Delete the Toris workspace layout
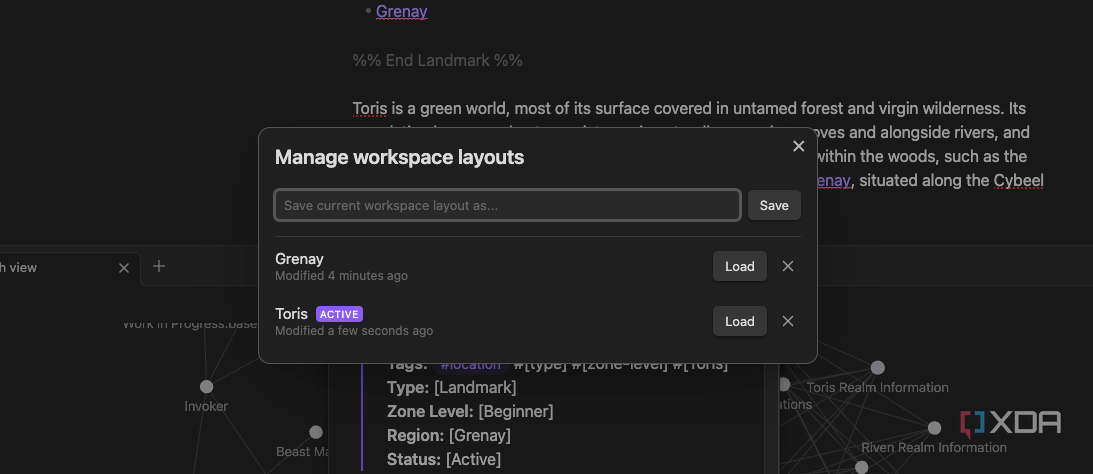Screen dimensions: 1093x474 (788, 321)
